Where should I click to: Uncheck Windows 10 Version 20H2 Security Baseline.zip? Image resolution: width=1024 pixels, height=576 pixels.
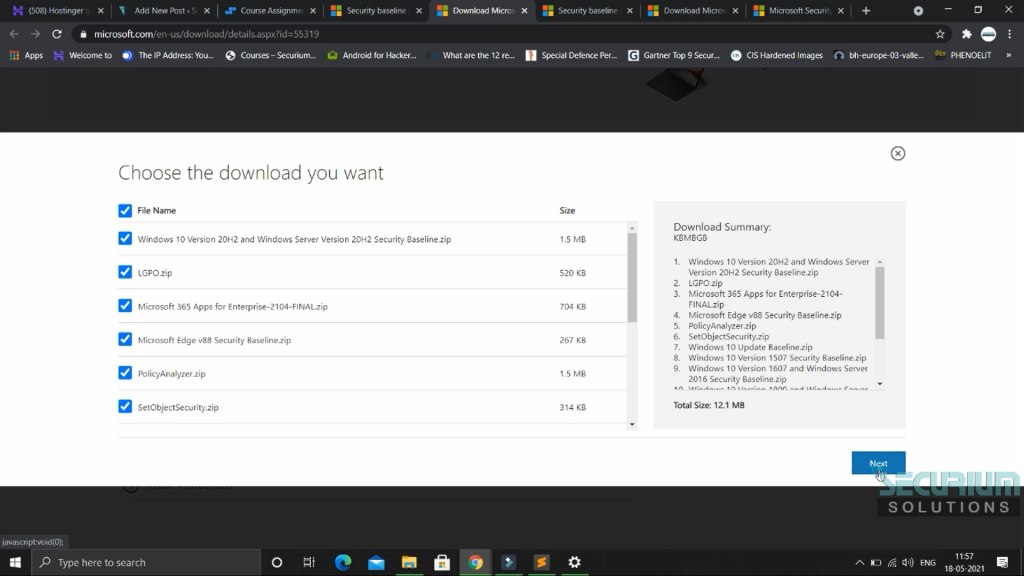coord(125,238)
